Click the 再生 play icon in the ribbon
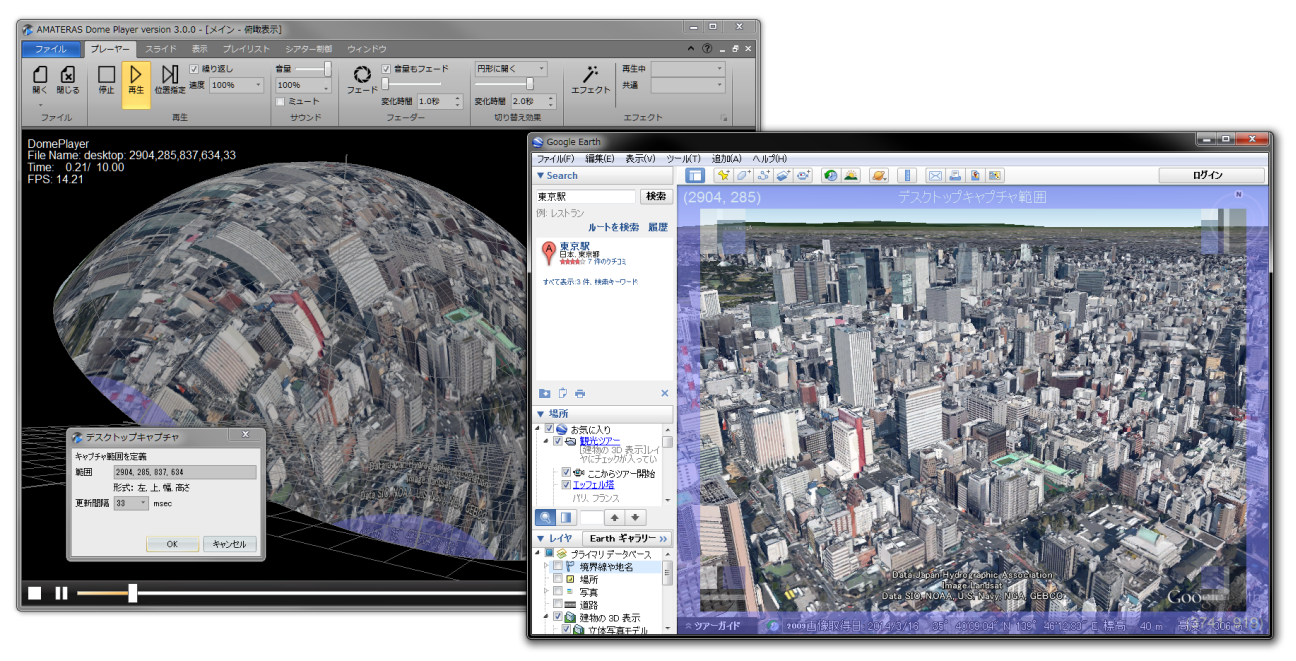The width and height of the screenshot is (1296, 661). [136, 74]
